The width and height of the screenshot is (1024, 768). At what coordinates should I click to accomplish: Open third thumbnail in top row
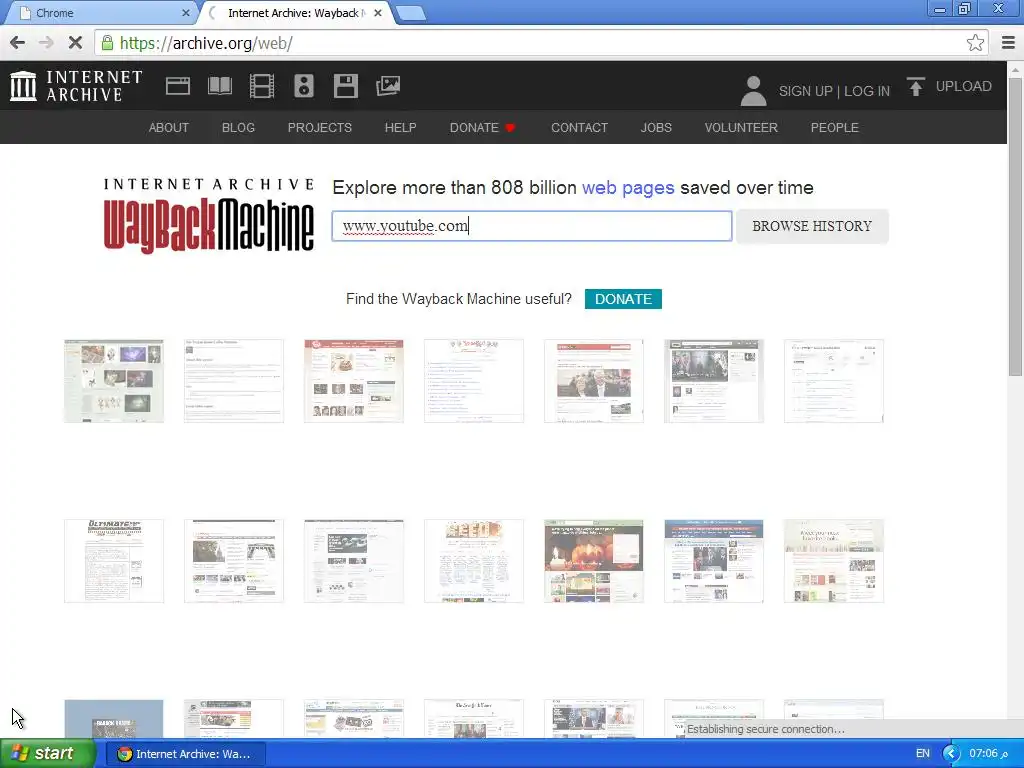tap(353, 381)
